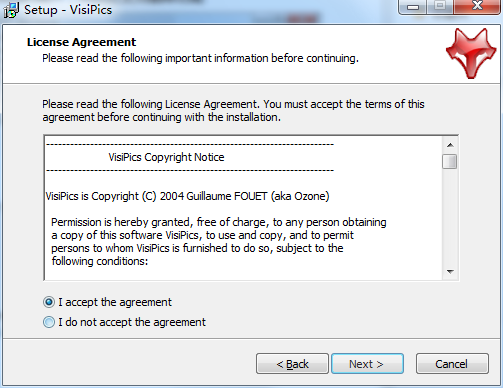
Task: Go to the previous step with Back
Action: pyautogui.click(x=292, y=364)
